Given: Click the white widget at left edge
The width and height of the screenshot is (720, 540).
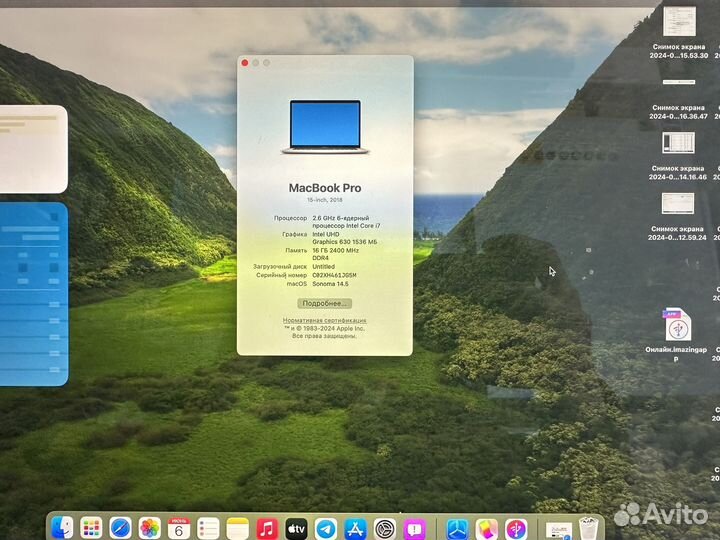Looking at the screenshot, I should [x=33, y=149].
